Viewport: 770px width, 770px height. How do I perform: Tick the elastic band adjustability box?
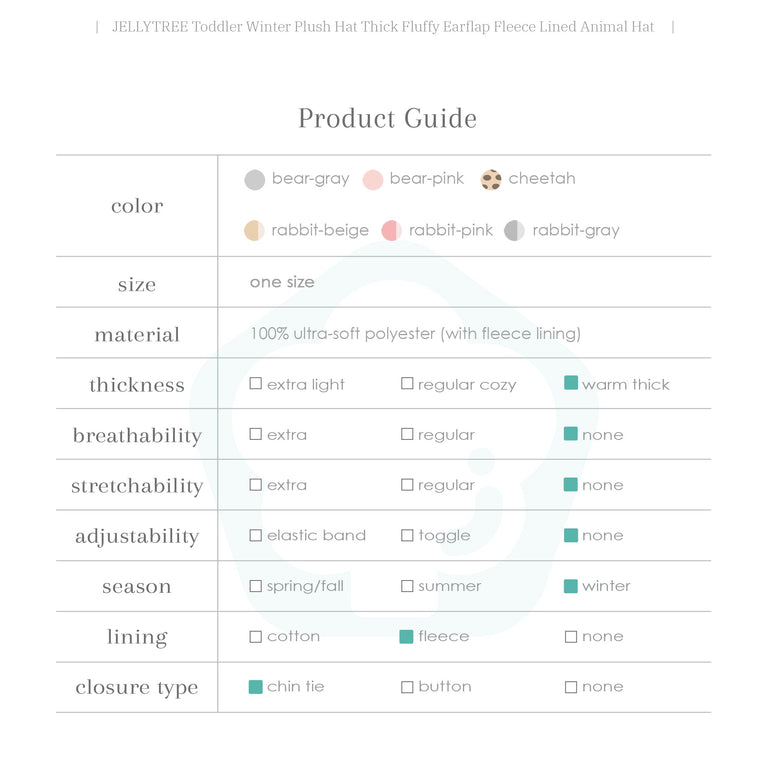point(256,536)
